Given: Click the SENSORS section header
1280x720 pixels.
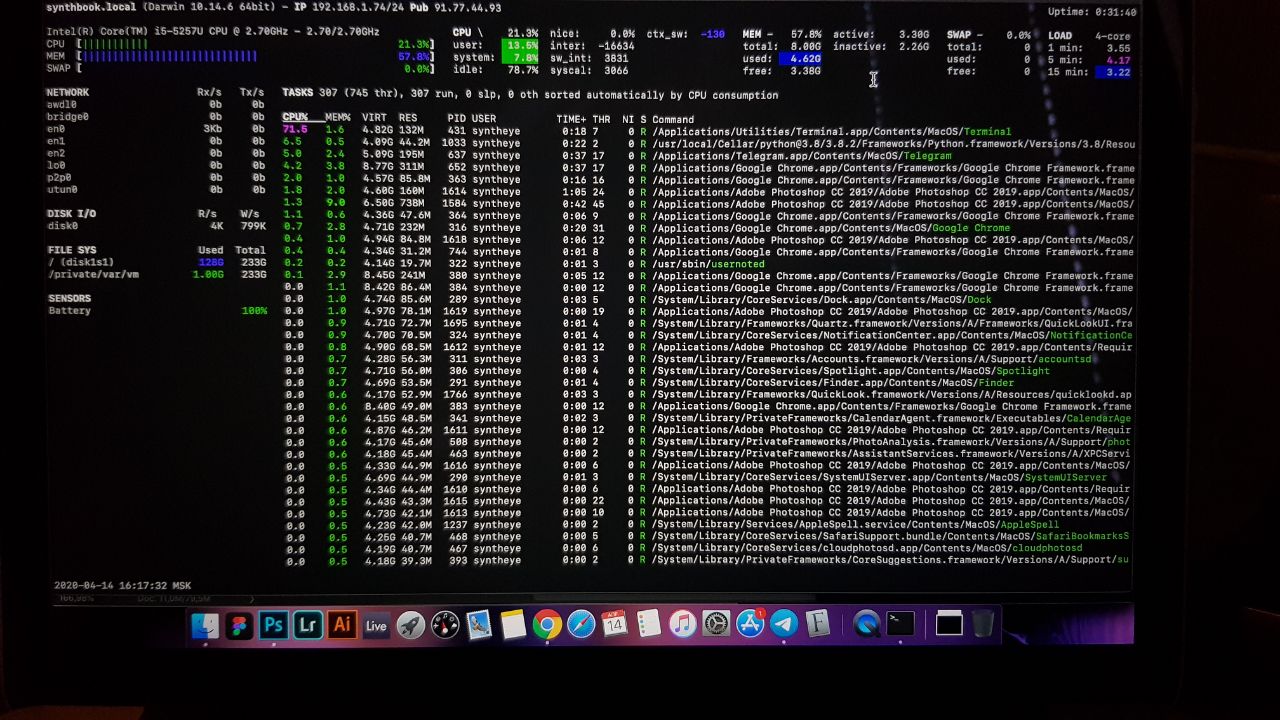Looking at the screenshot, I should coord(68,298).
